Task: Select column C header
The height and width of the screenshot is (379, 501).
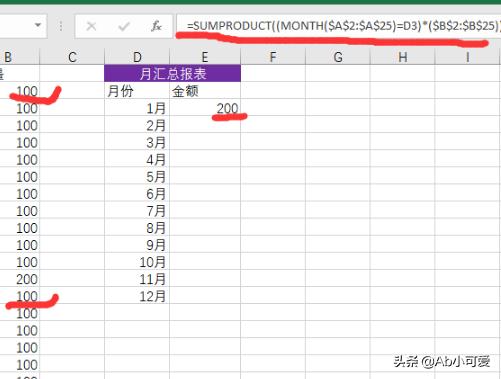Action: click(x=72, y=57)
